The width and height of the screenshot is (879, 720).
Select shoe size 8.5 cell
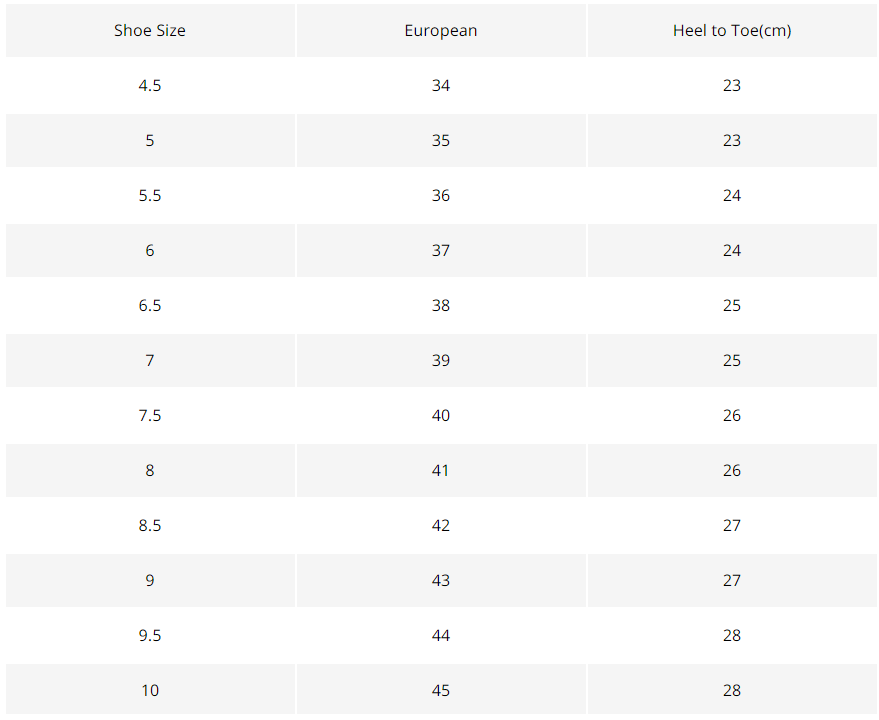point(150,525)
